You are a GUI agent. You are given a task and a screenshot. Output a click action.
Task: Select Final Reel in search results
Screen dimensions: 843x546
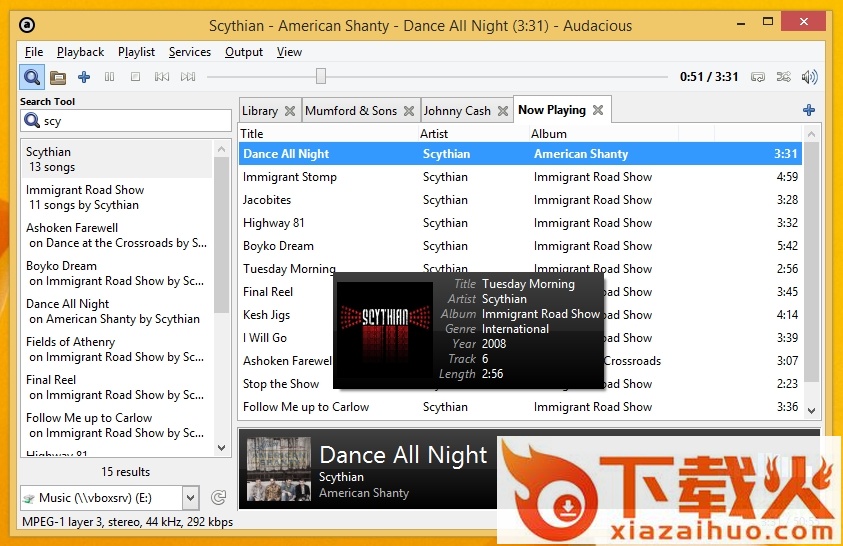(x=117, y=387)
